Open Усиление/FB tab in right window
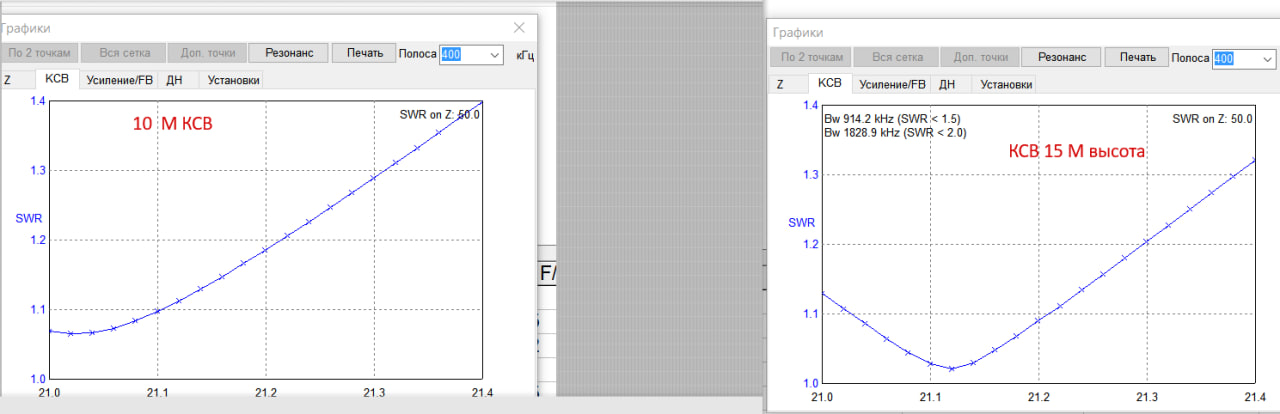The height and width of the screenshot is (414, 1280). [x=892, y=85]
